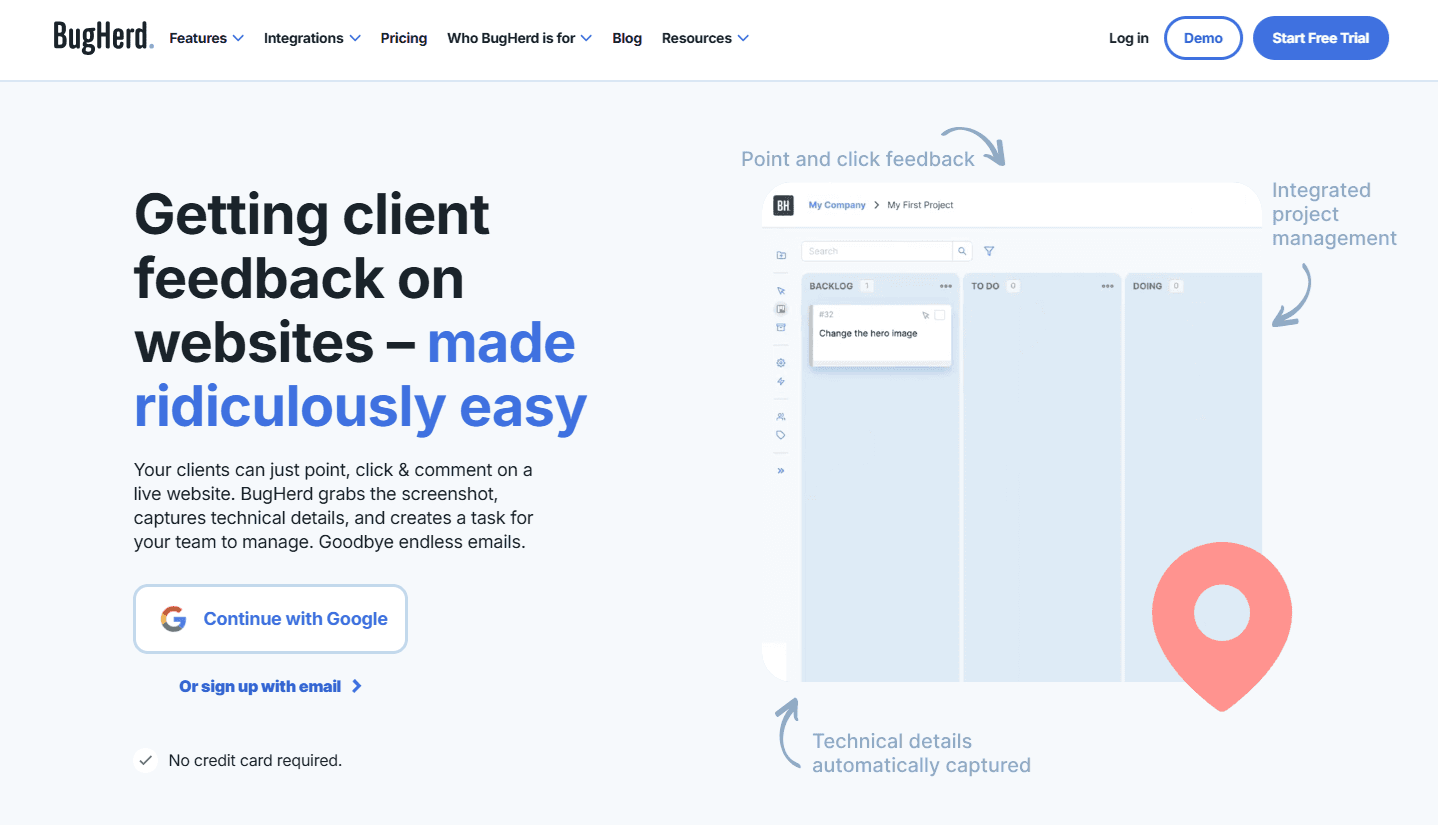This screenshot has width=1438, height=825.
Task: Click the Google G logo
Action: (x=174, y=619)
